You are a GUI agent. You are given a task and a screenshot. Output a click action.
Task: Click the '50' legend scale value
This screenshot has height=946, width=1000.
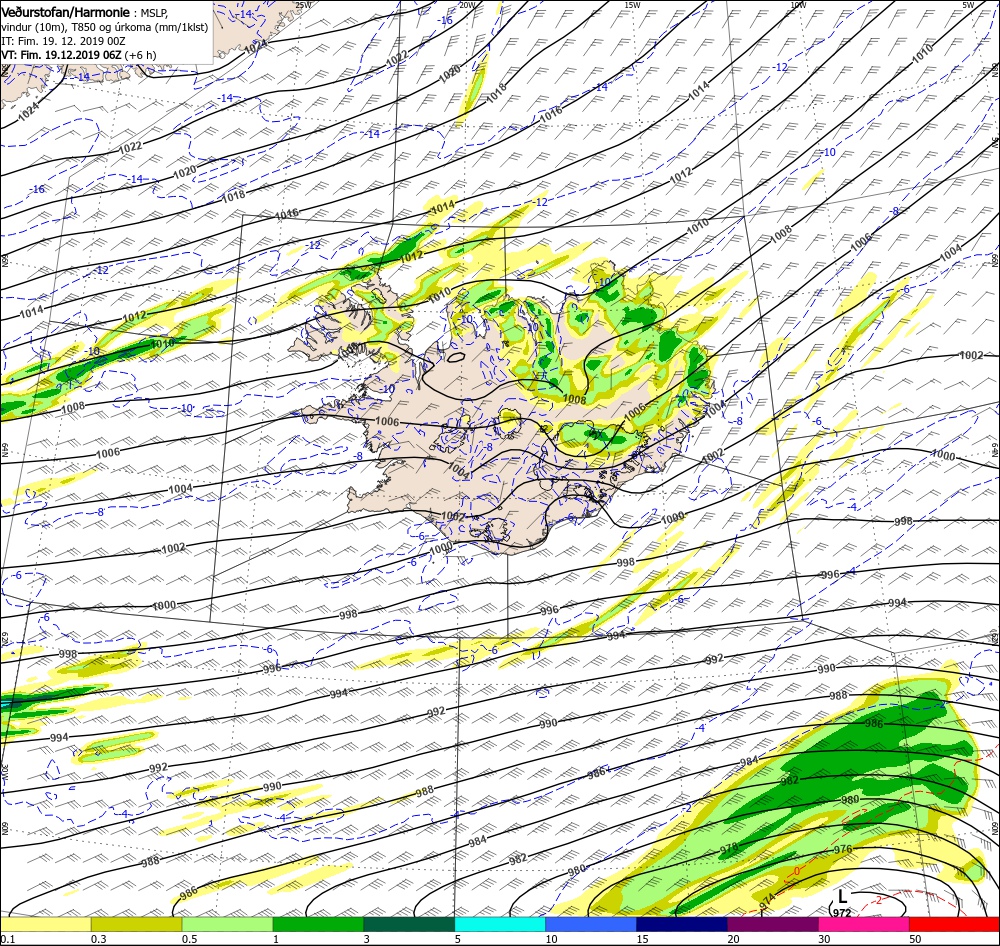(915, 939)
